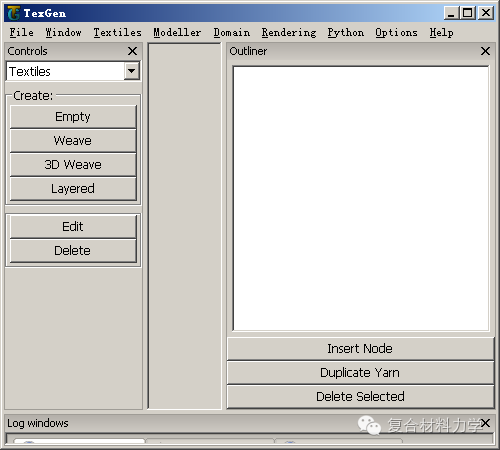500x450 pixels.
Task: Open the Python menu
Action: point(346,32)
